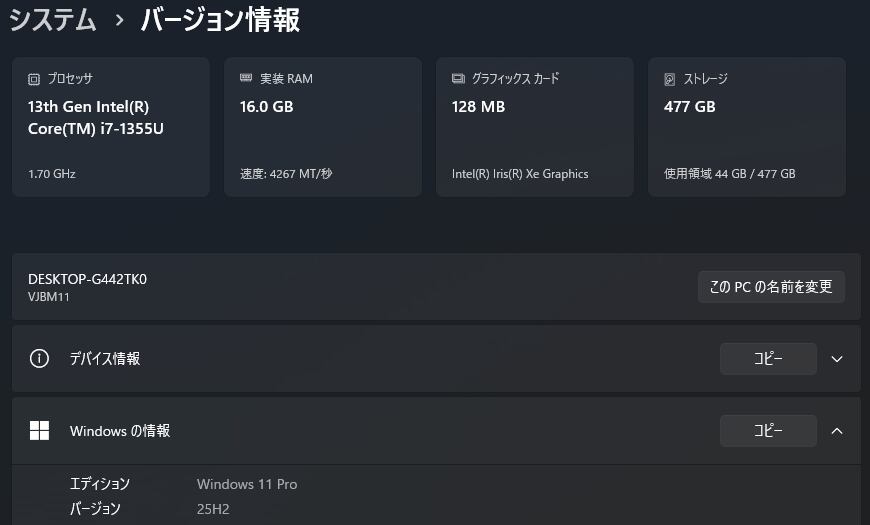Viewport: 870px width, 525px height.
Task: Select the Intel(R) Iris(R) Xe Graphics text
Action: [x=520, y=174]
